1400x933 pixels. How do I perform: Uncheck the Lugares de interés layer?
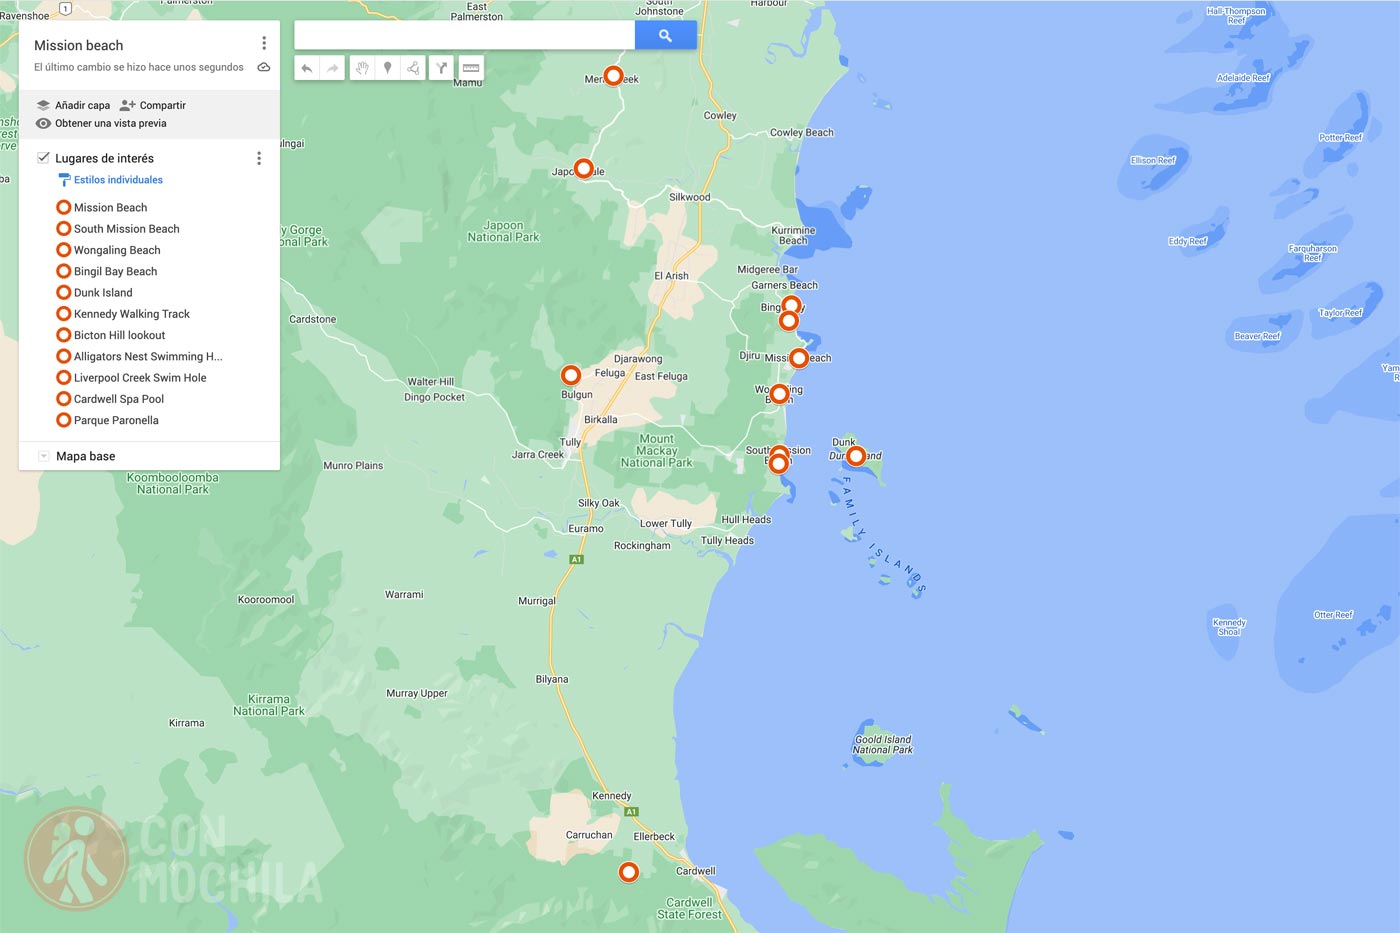pyautogui.click(x=43, y=157)
